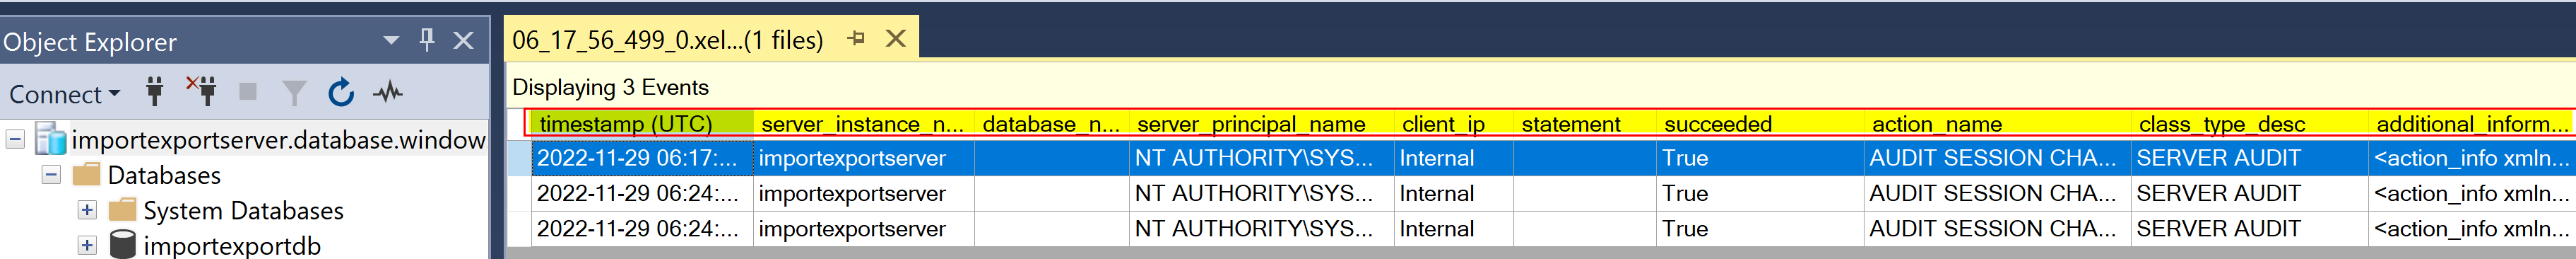Sort by client_ip column header

[x=1454, y=124]
